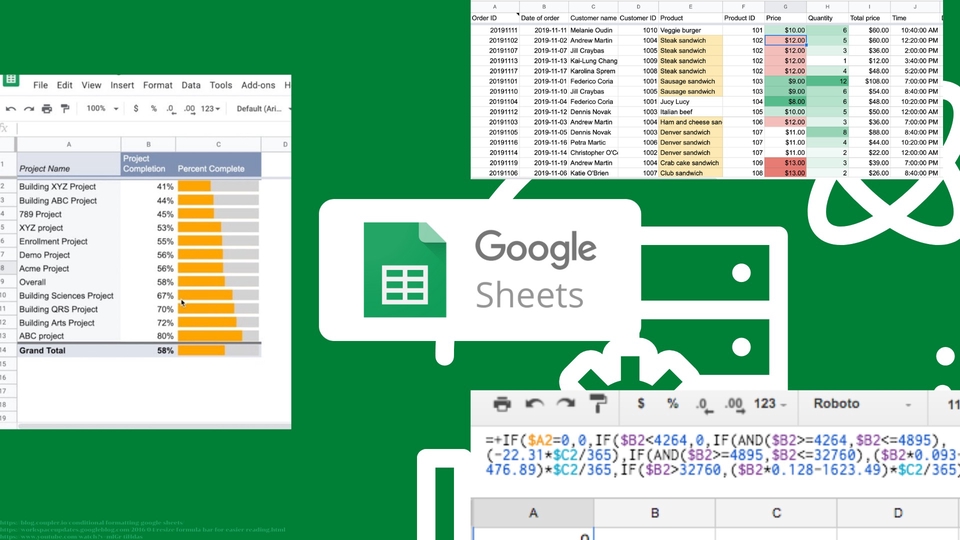Click the 'Percent Complete' header cell
The height and width of the screenshot is (540, 960).
click(x=218, y=164)
